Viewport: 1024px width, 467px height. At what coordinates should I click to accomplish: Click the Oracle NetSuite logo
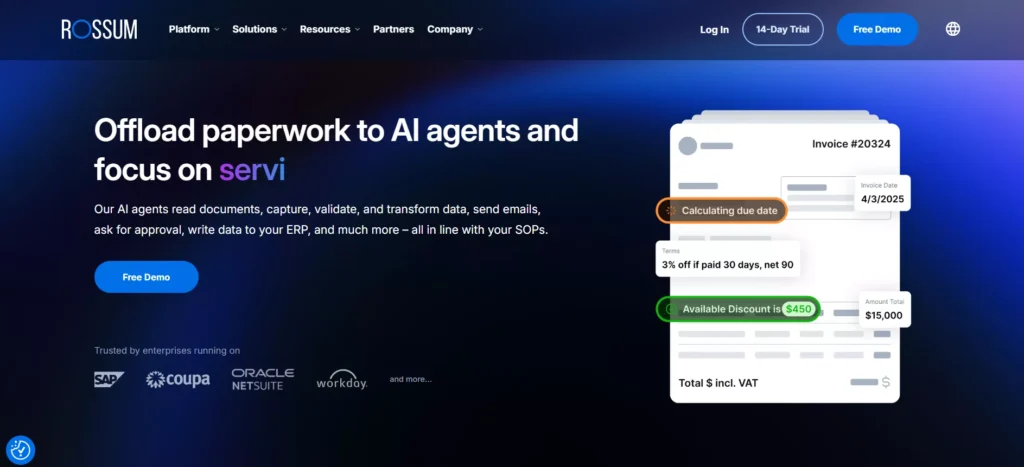[x=263, y=379]
